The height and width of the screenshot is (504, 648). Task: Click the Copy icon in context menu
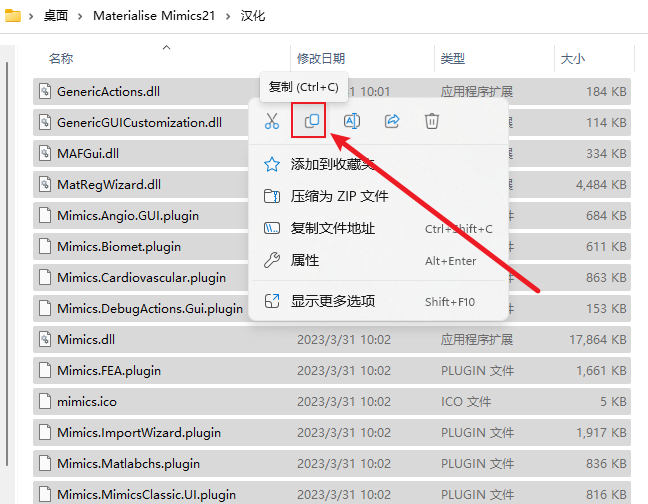[312, 121]
